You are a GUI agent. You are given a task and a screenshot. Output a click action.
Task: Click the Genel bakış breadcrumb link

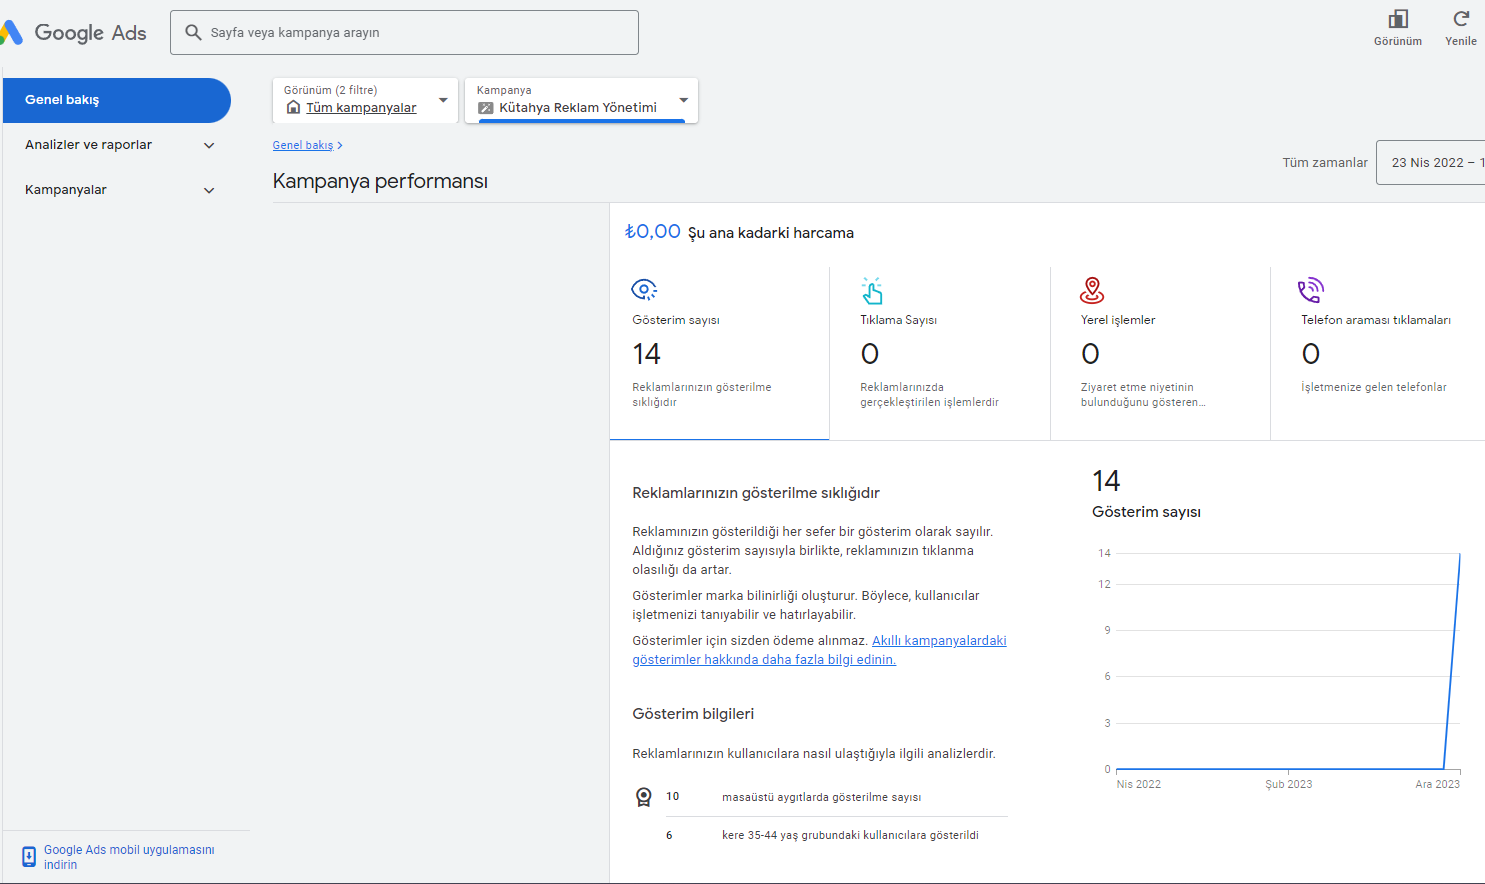pos(303,145)
